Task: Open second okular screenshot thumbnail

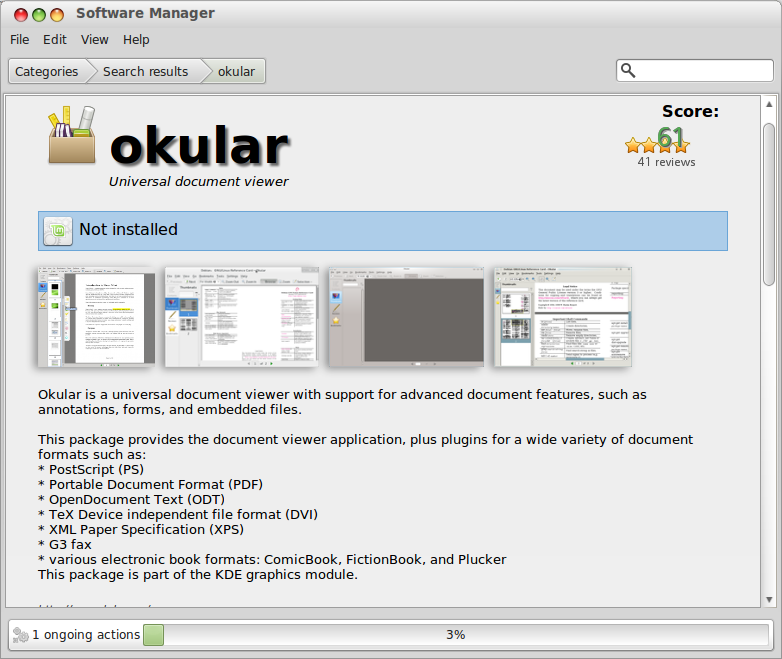Action: [241, 316]
